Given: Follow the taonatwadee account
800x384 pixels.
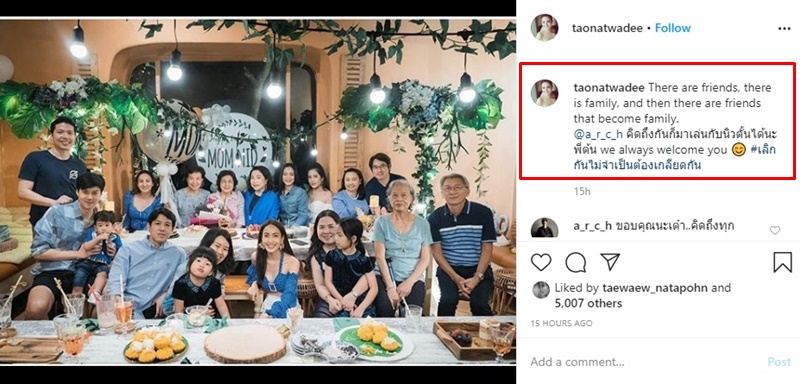Looking at the screenshot, I should pos(672,28).
